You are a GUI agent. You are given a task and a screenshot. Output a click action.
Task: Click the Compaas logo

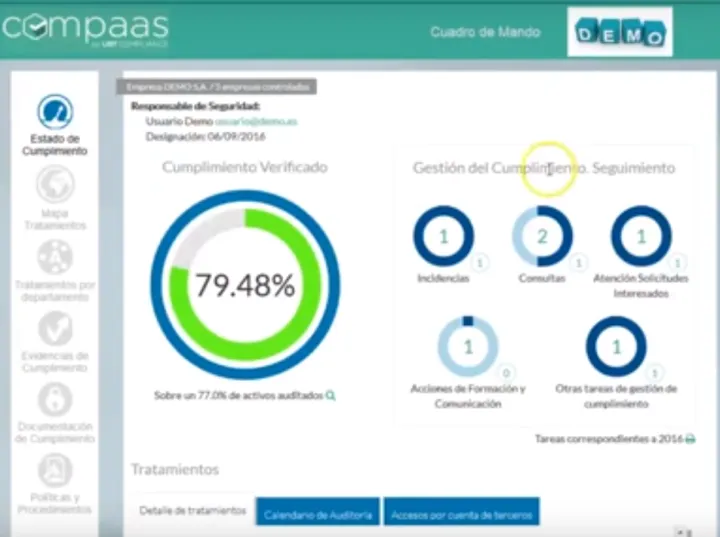pos(84,28)
